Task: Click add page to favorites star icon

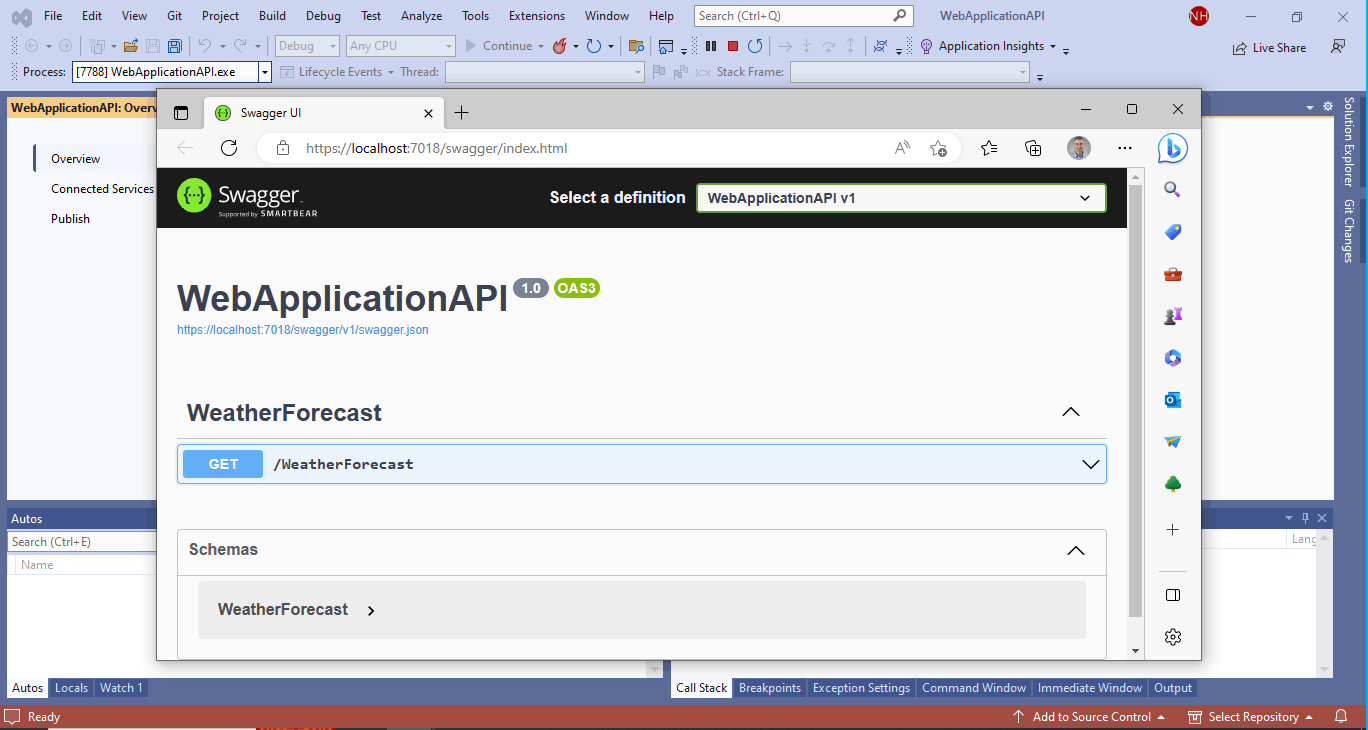Action: click(938, 148)
